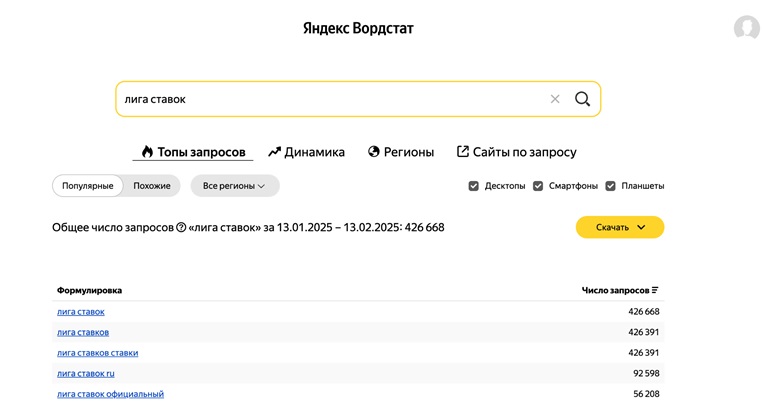Image resolution: width=762 pixels, height=404 pixels.
Task: Uncheck the Смартфоны checkbox
Action: pos(537,186)
